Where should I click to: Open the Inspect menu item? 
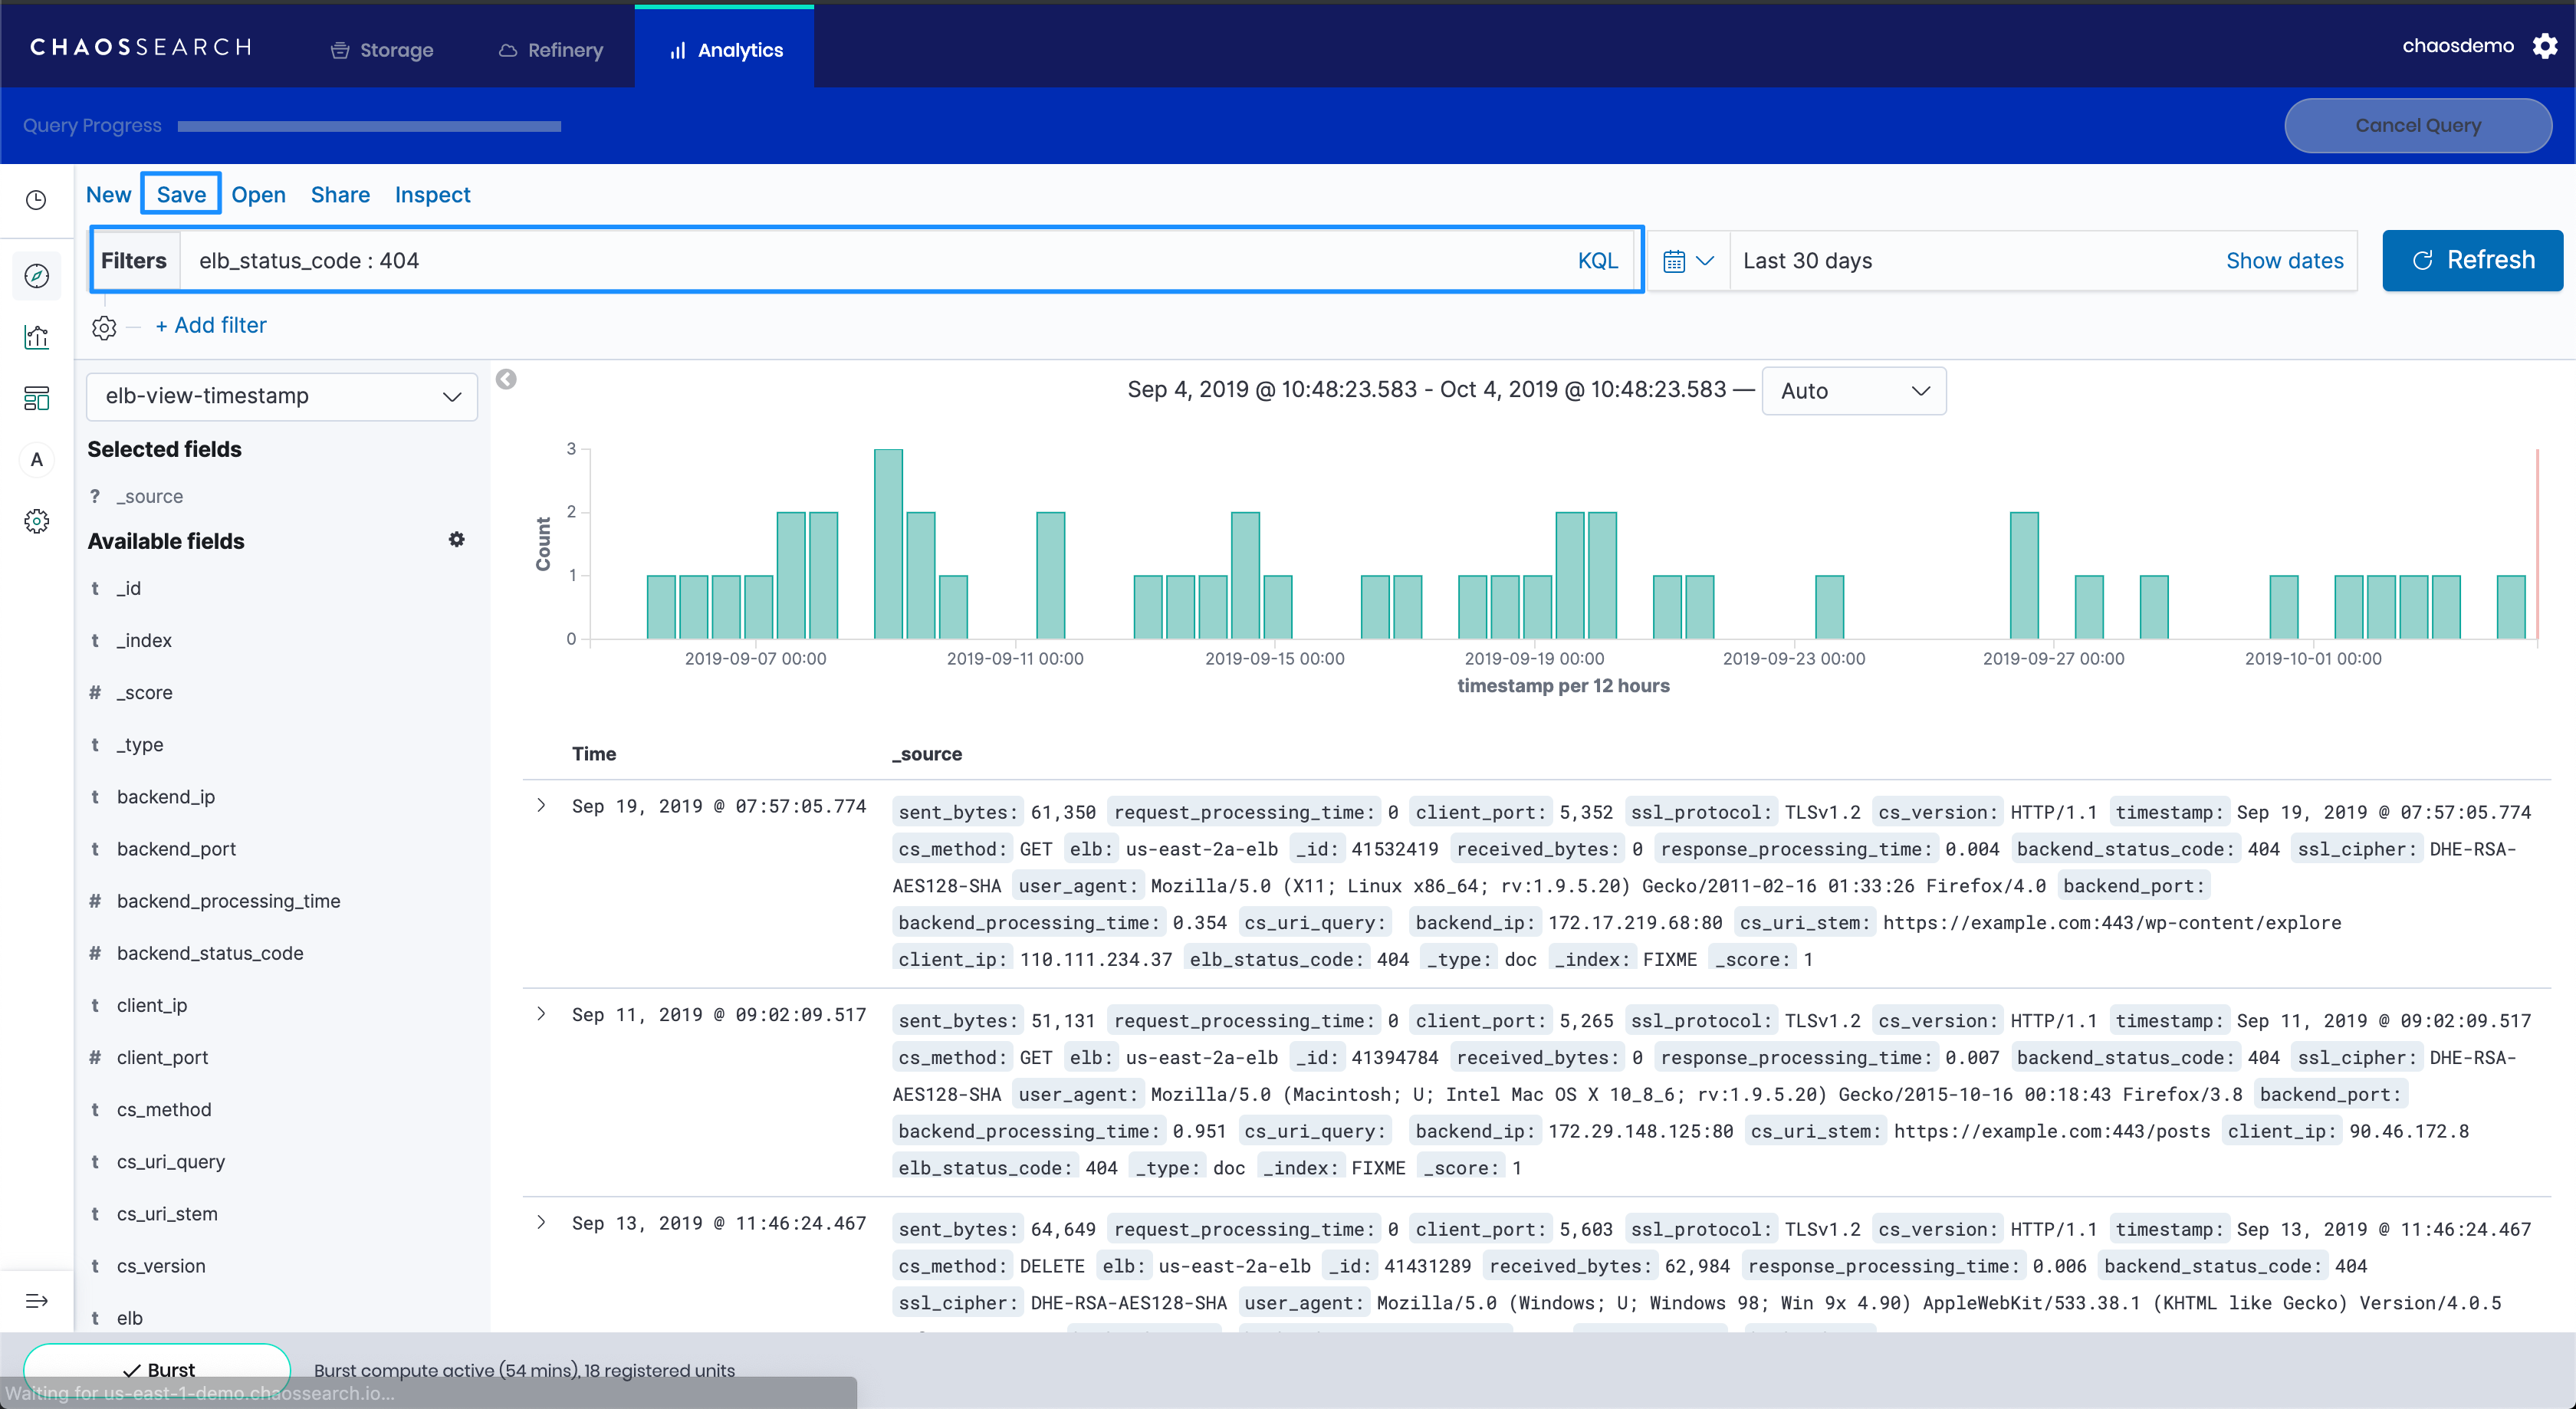pyautogui.click(x=432, y=195)
